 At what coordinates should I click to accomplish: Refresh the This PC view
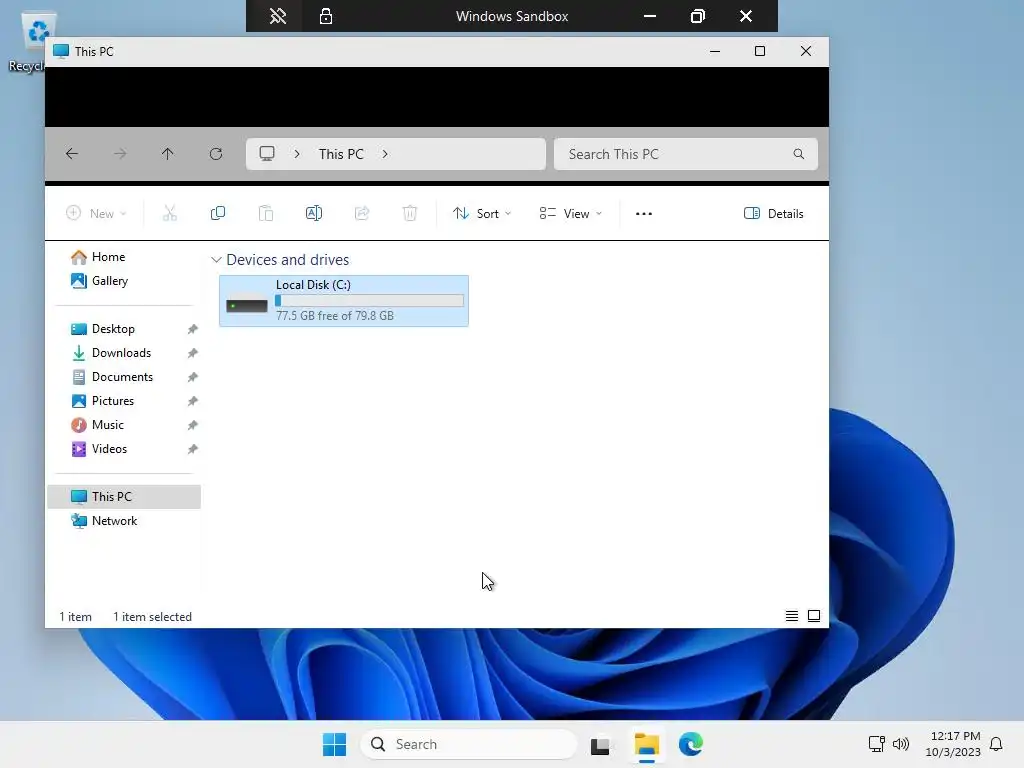point(216,154)
